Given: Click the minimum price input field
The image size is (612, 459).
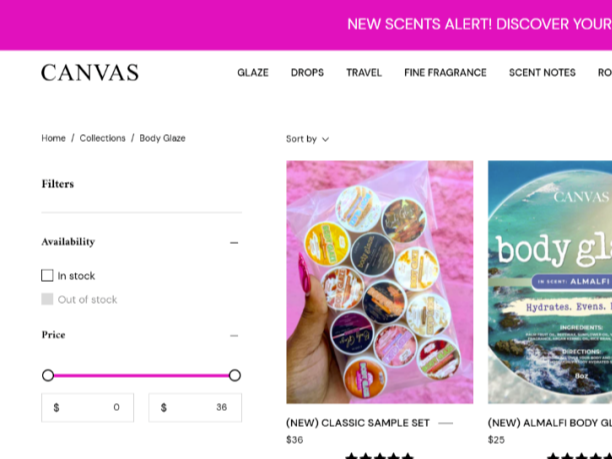Looking at the screenshot, I should (88, 407).
